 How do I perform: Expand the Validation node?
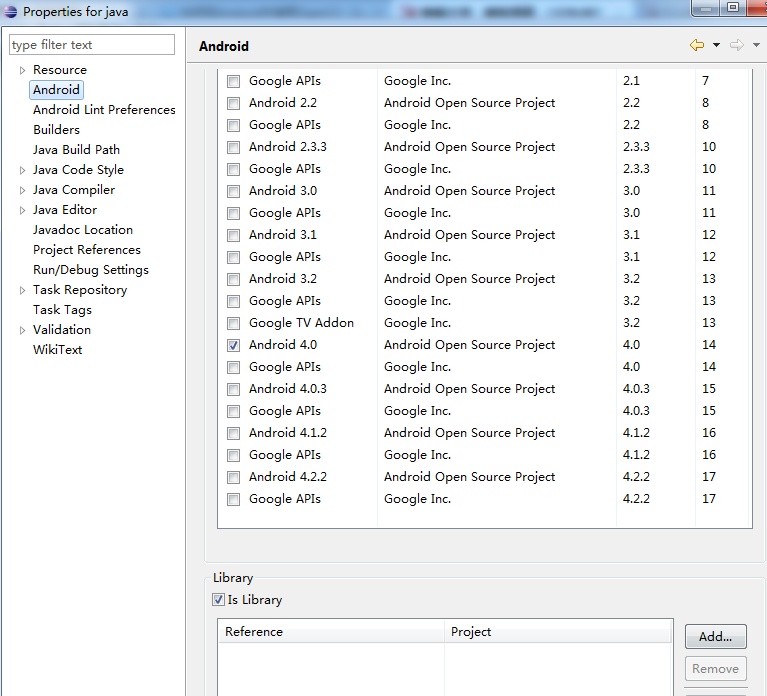pyautogui.click(x=22, y=331)
